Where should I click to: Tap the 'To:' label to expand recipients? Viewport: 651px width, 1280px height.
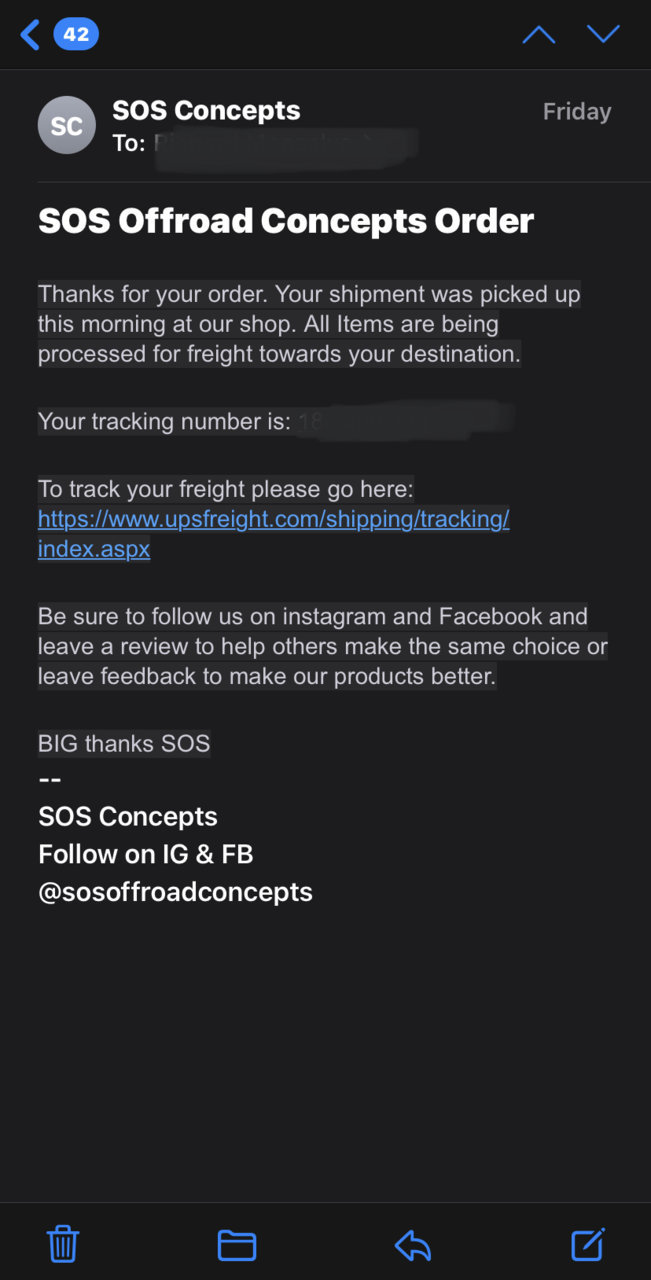pos(129,143)
